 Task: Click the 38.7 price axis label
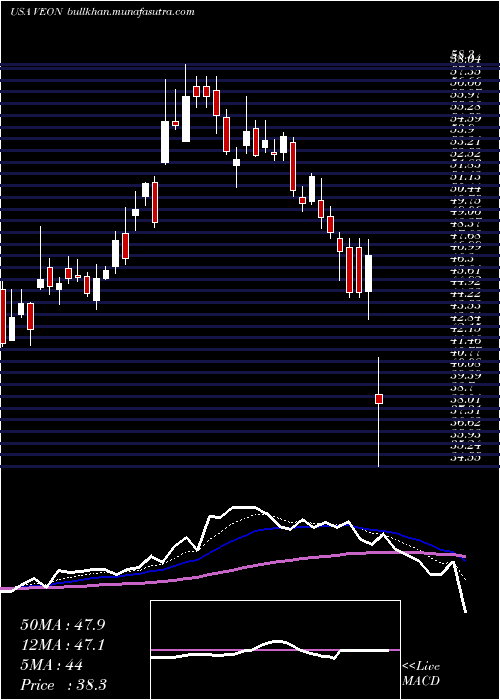(462, 388)
